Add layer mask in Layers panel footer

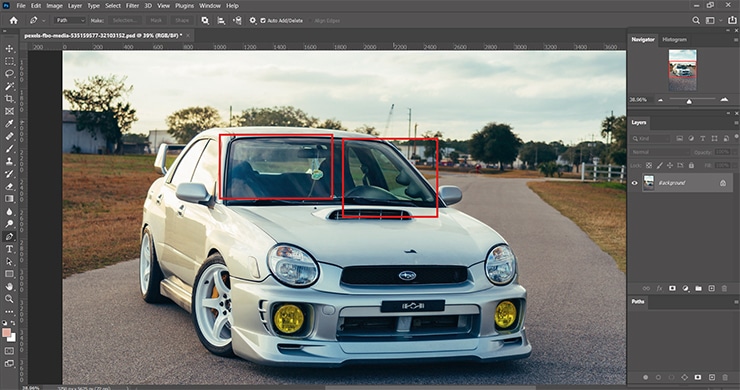click(672, 288)
